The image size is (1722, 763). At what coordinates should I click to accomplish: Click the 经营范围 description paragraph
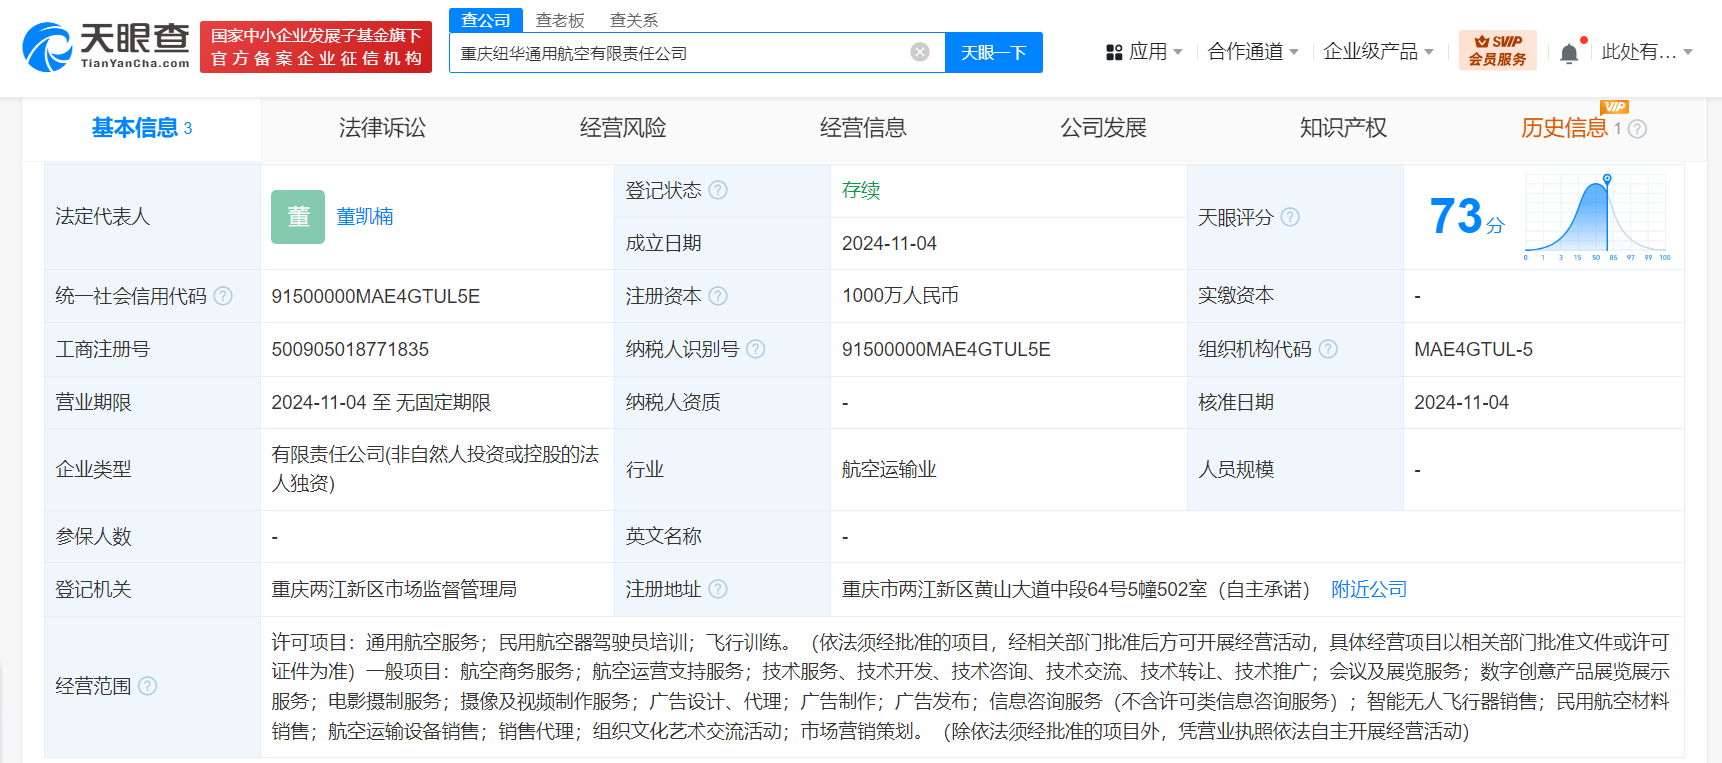[970, 686]
